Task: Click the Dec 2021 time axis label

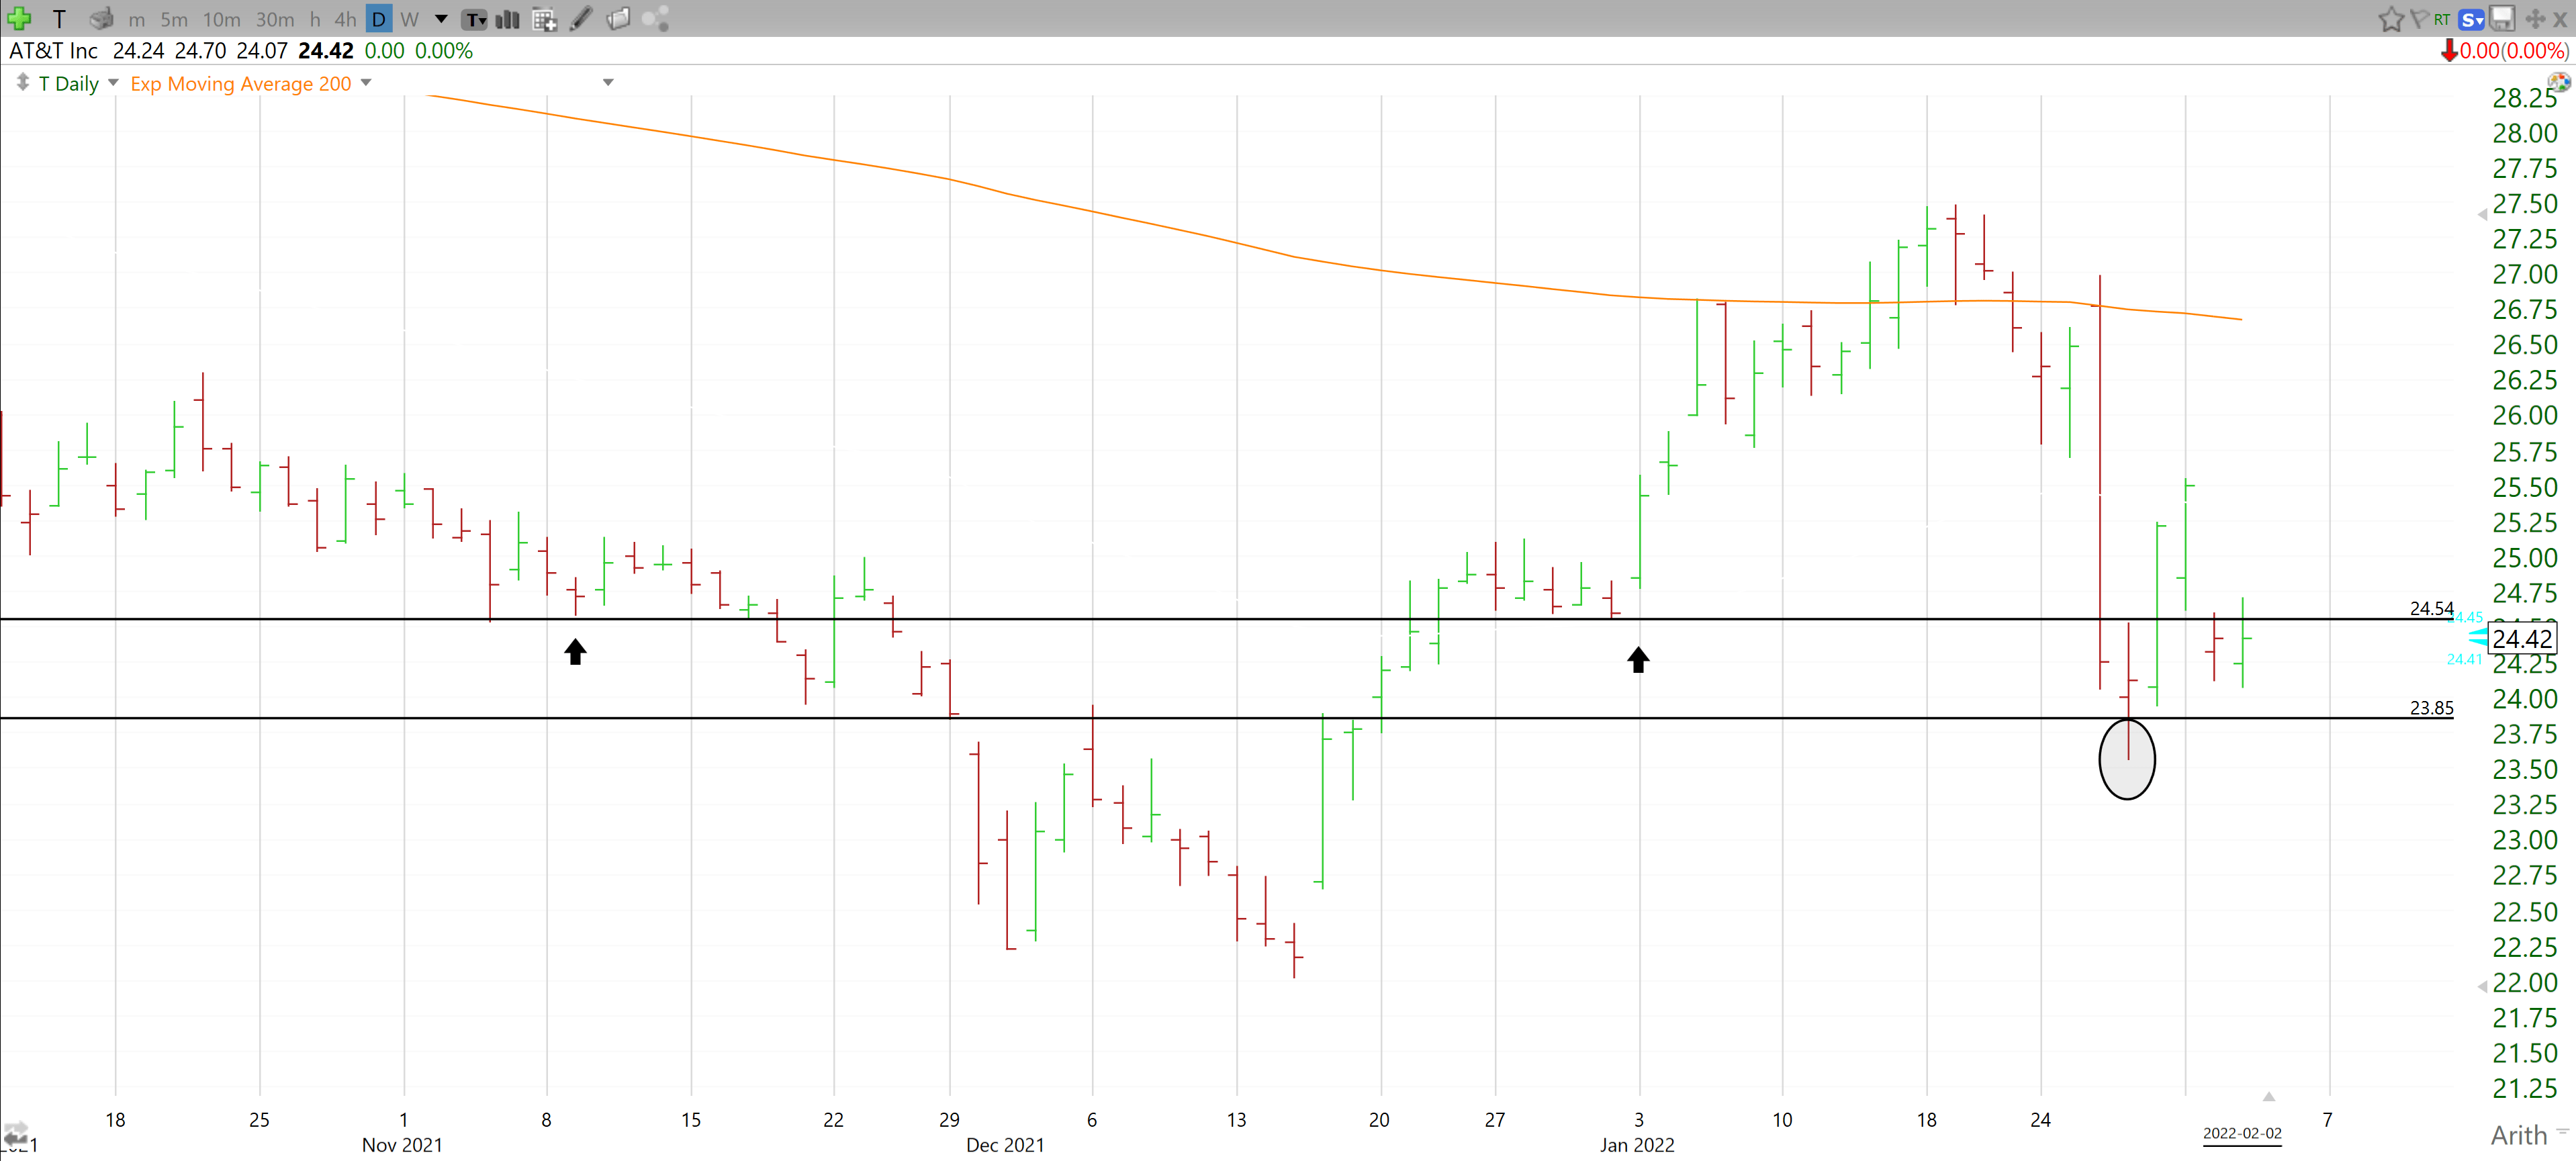Action: [1005, 1145]
